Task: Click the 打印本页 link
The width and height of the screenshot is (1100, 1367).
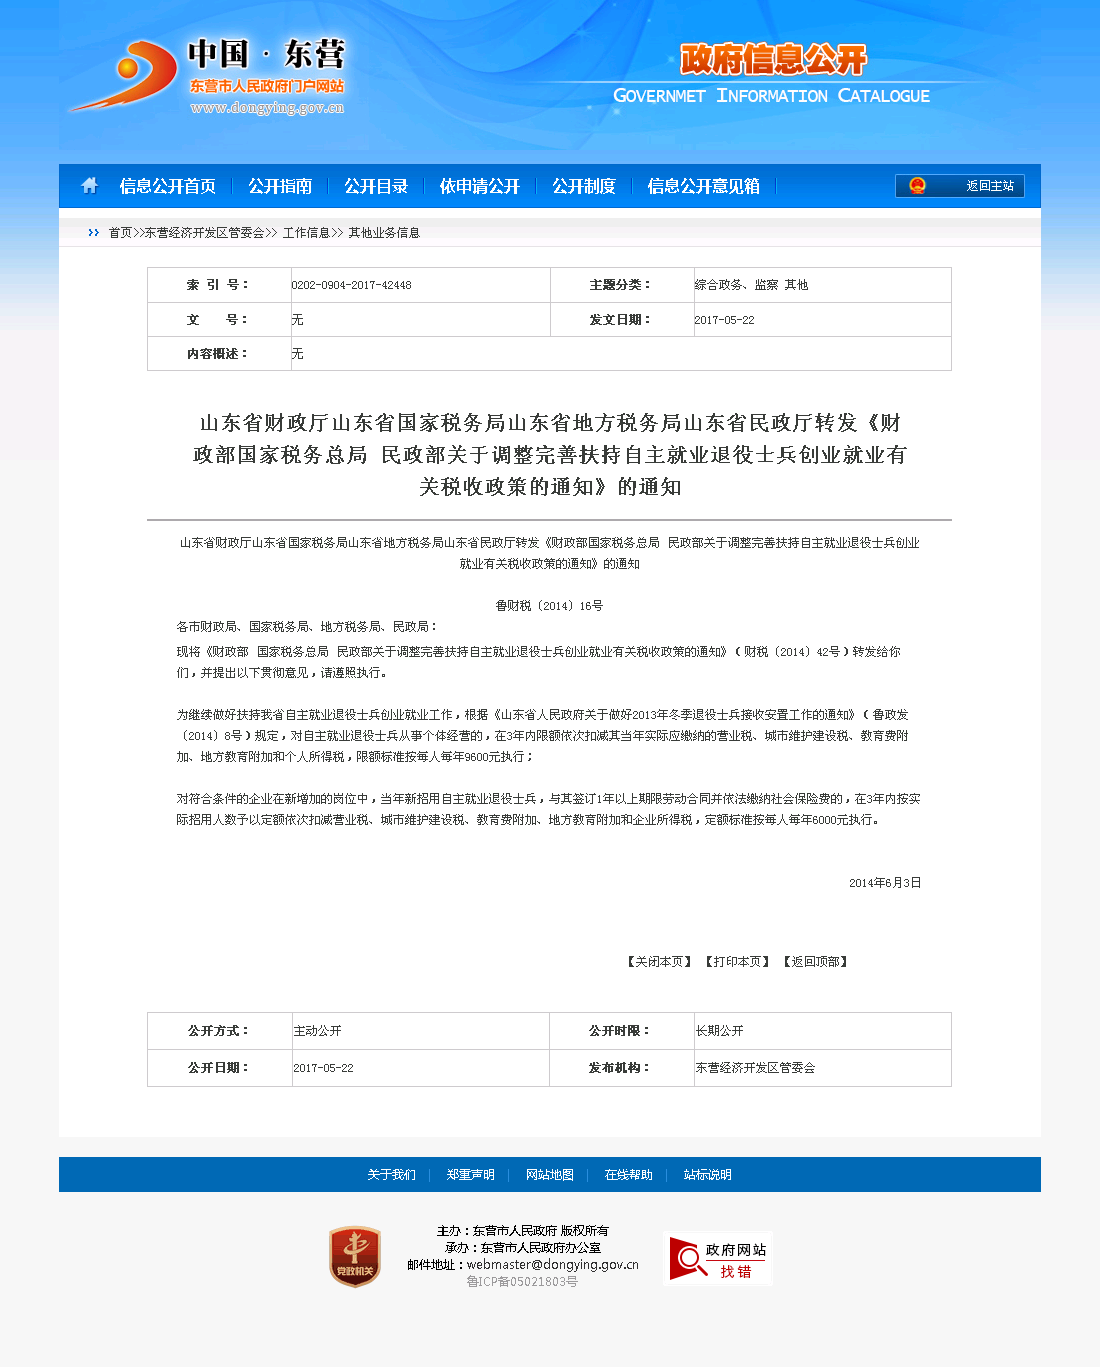Action: click(738, 962)
